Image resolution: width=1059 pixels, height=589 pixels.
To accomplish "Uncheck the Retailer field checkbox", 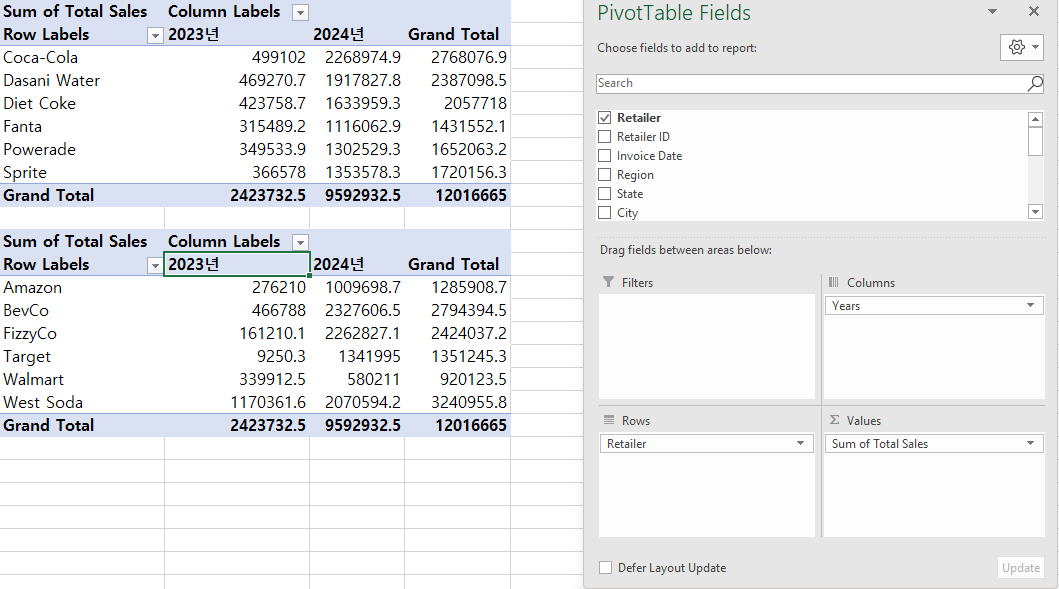I will point(604,118).
